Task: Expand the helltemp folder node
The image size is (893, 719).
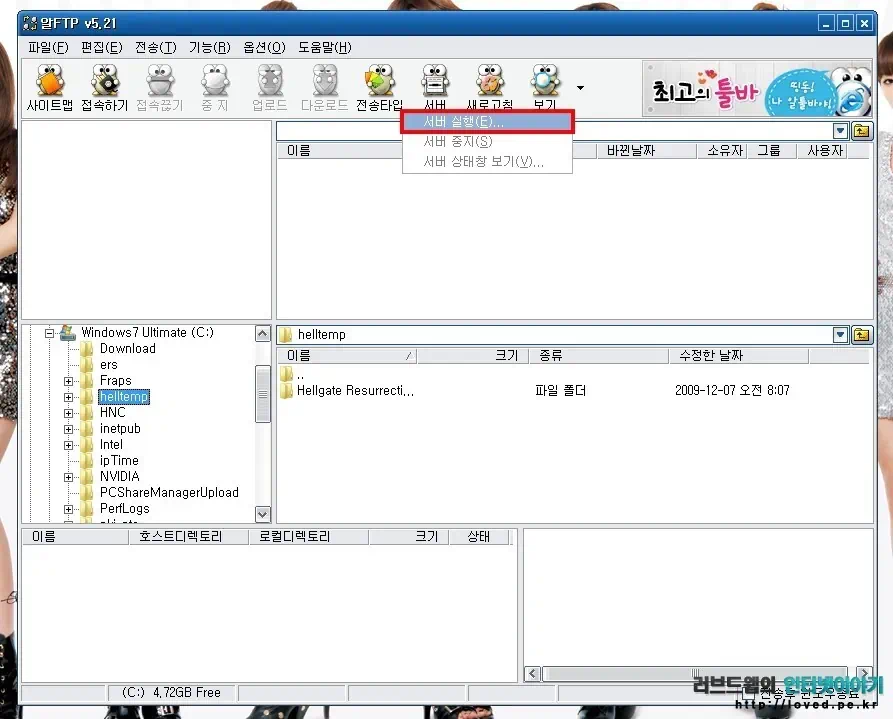Action: pos(68,397)
